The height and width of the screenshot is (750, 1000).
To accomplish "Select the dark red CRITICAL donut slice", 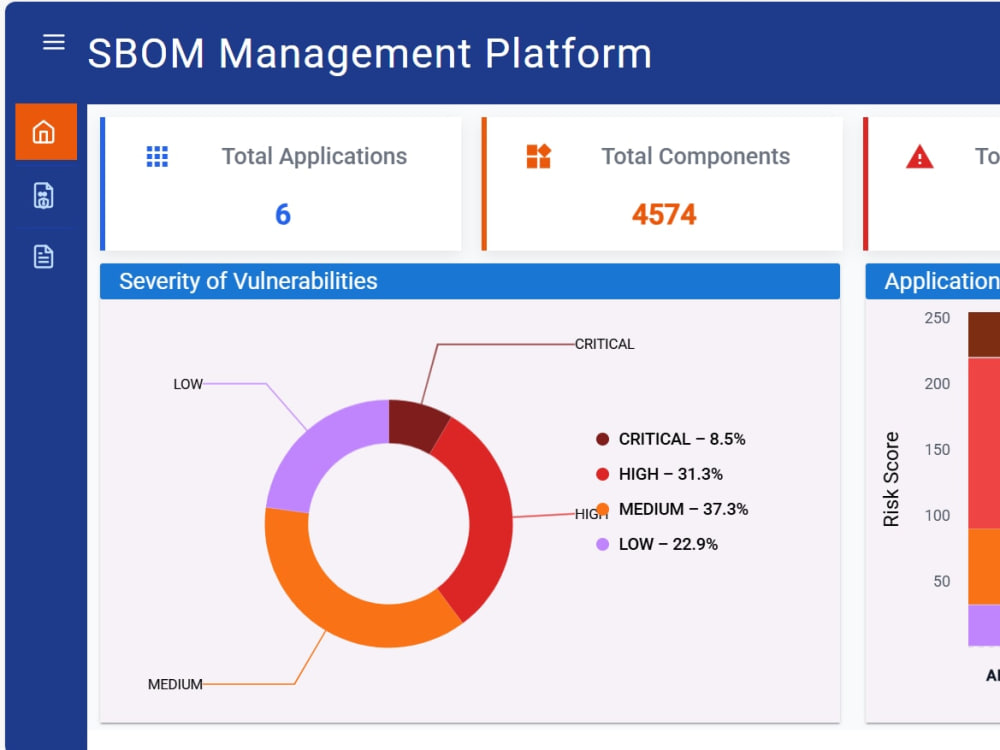I will [x=416, y=423].
